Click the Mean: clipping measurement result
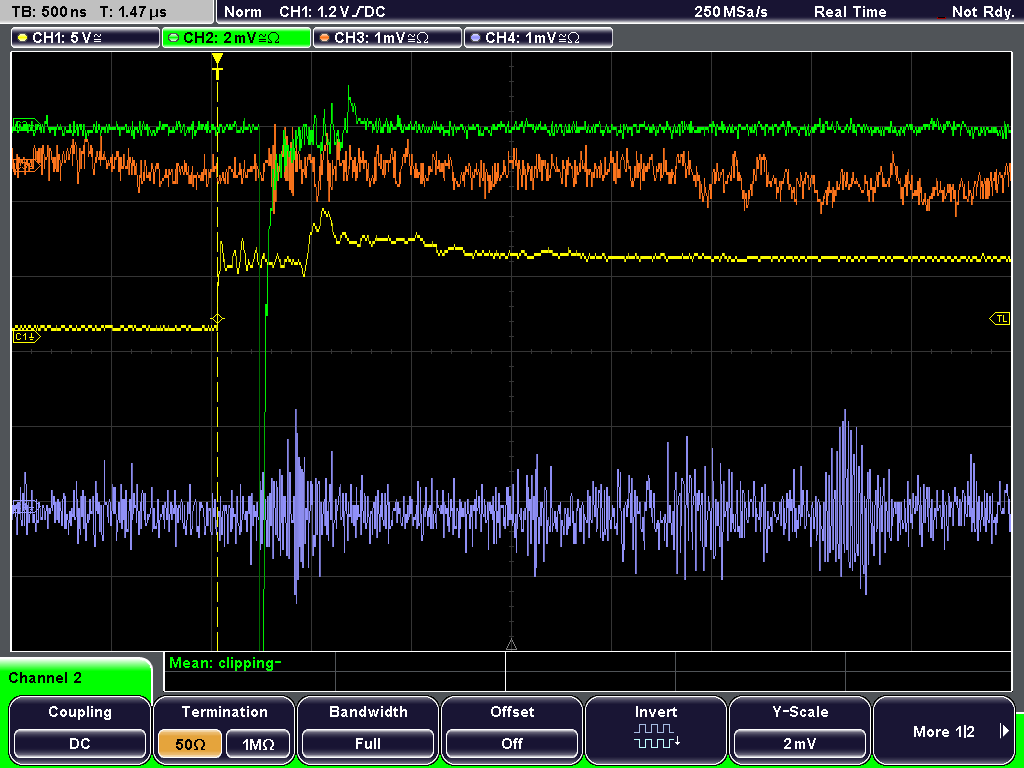Image resolution: width=1024 pixels, height=768 pixels. pos(225,663)
